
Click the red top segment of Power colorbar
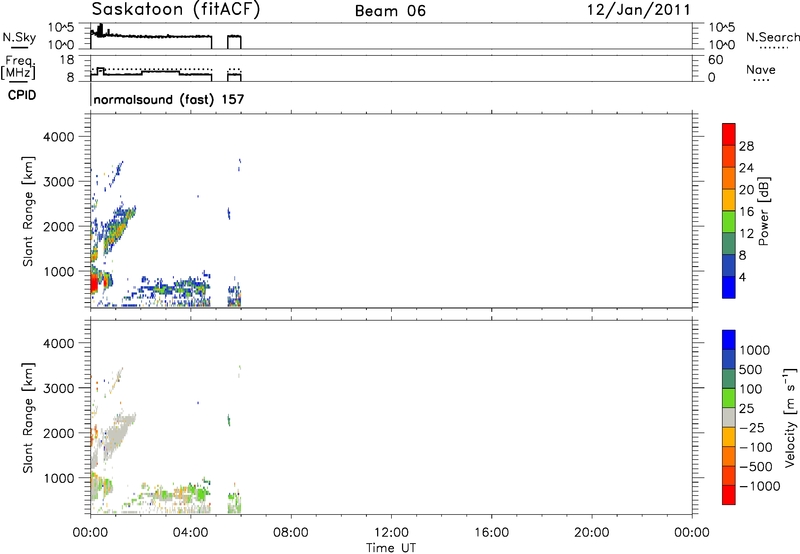click(729, 134)
